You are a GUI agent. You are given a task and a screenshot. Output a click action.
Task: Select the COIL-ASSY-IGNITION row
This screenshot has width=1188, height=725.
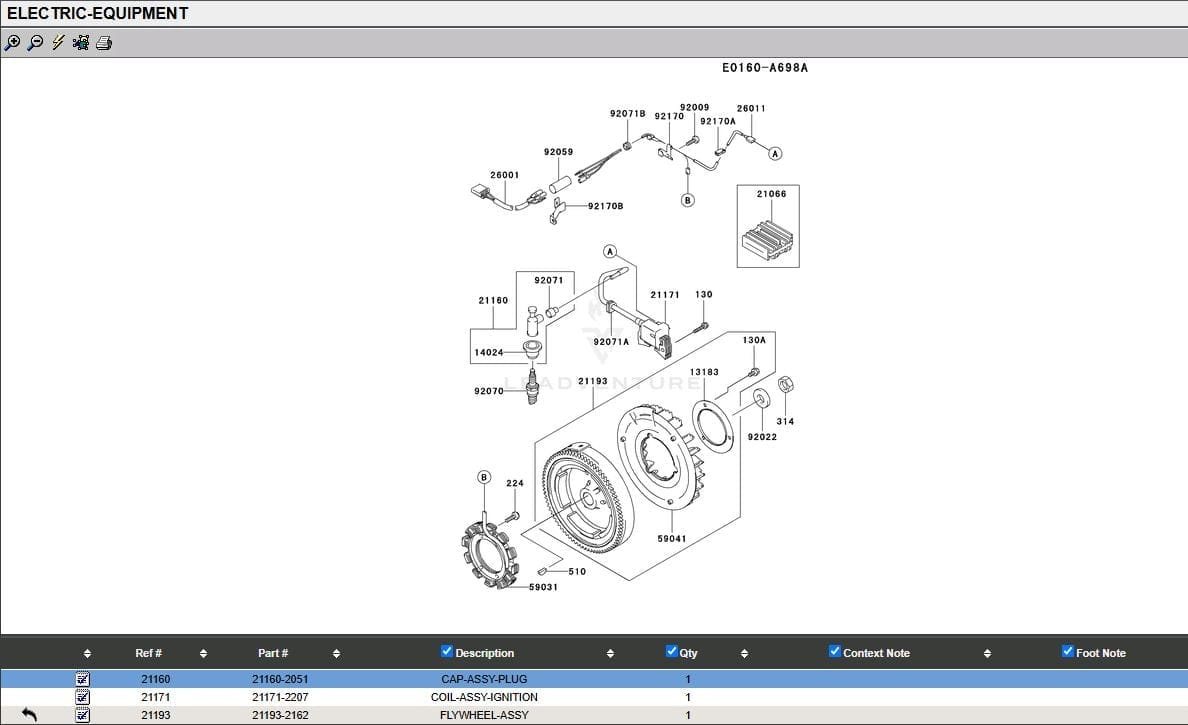point(484,697)
